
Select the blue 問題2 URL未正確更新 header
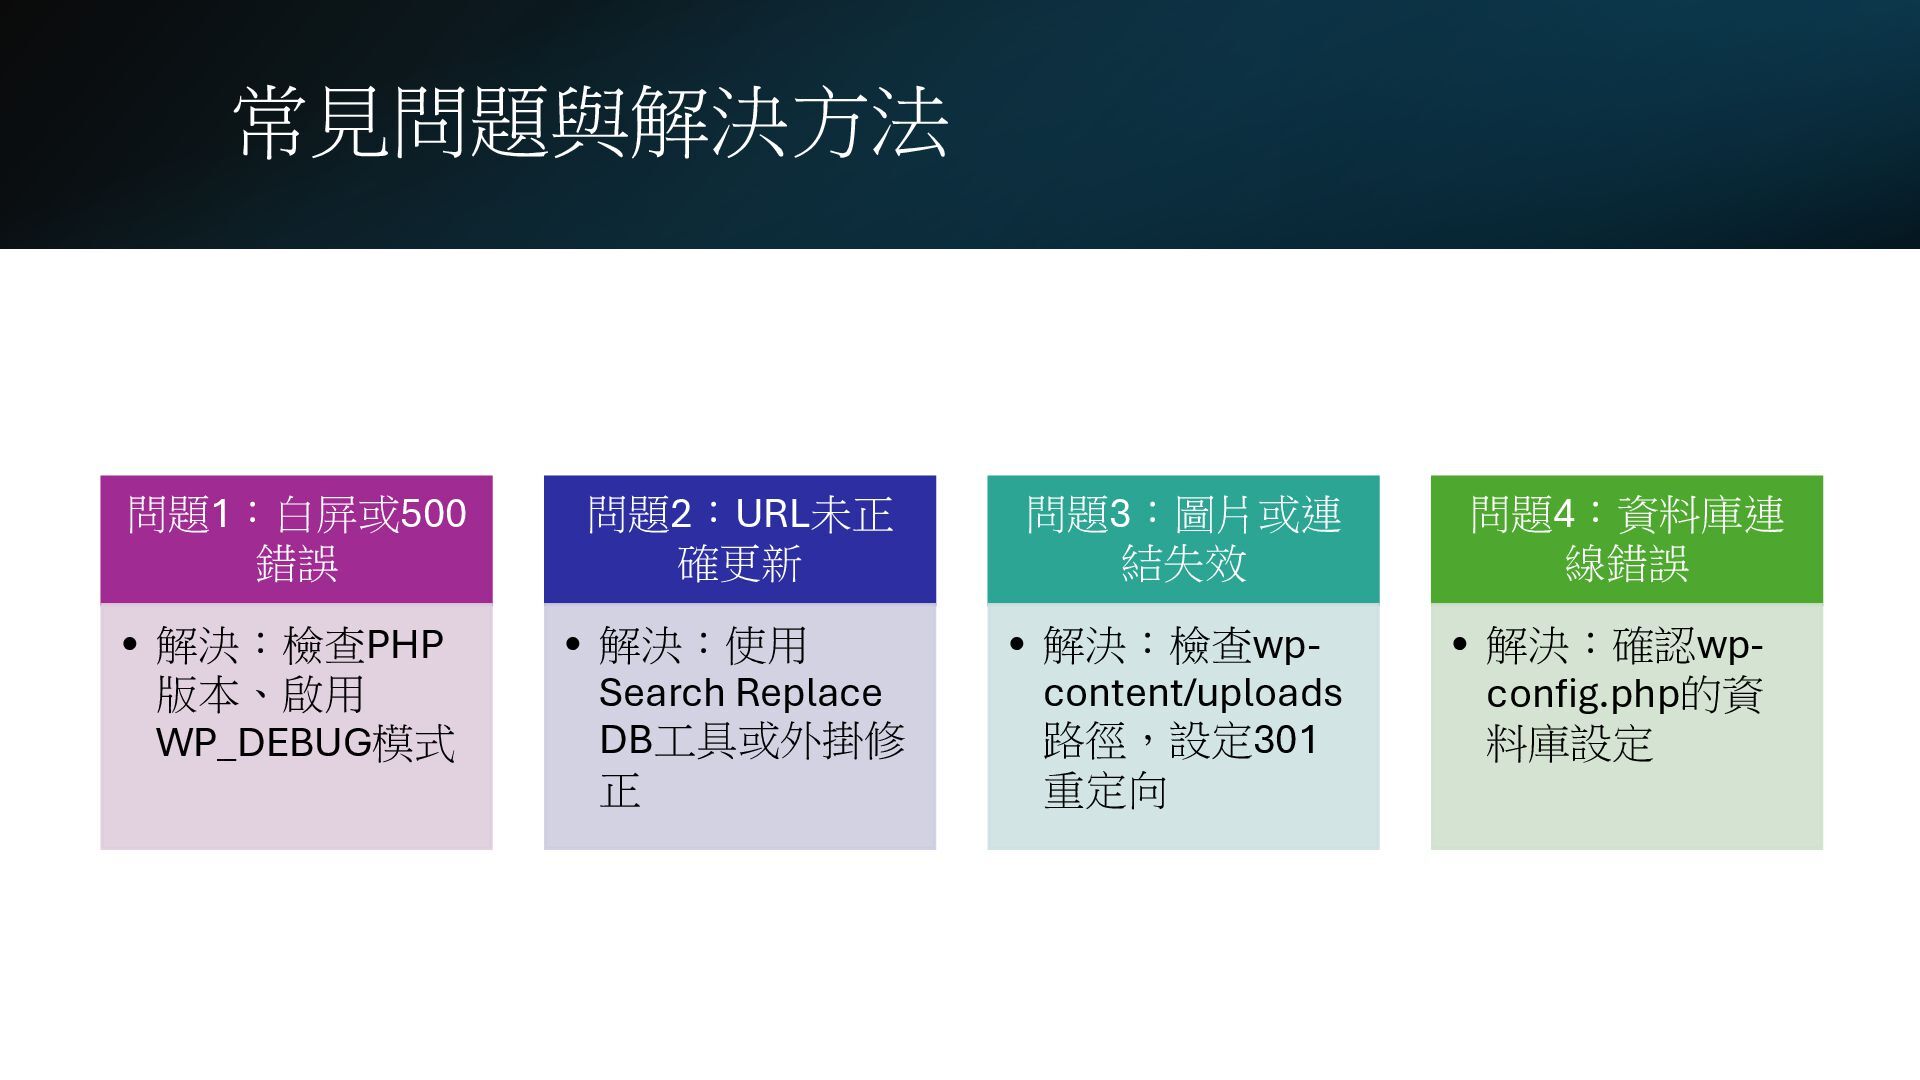[739, 539]
